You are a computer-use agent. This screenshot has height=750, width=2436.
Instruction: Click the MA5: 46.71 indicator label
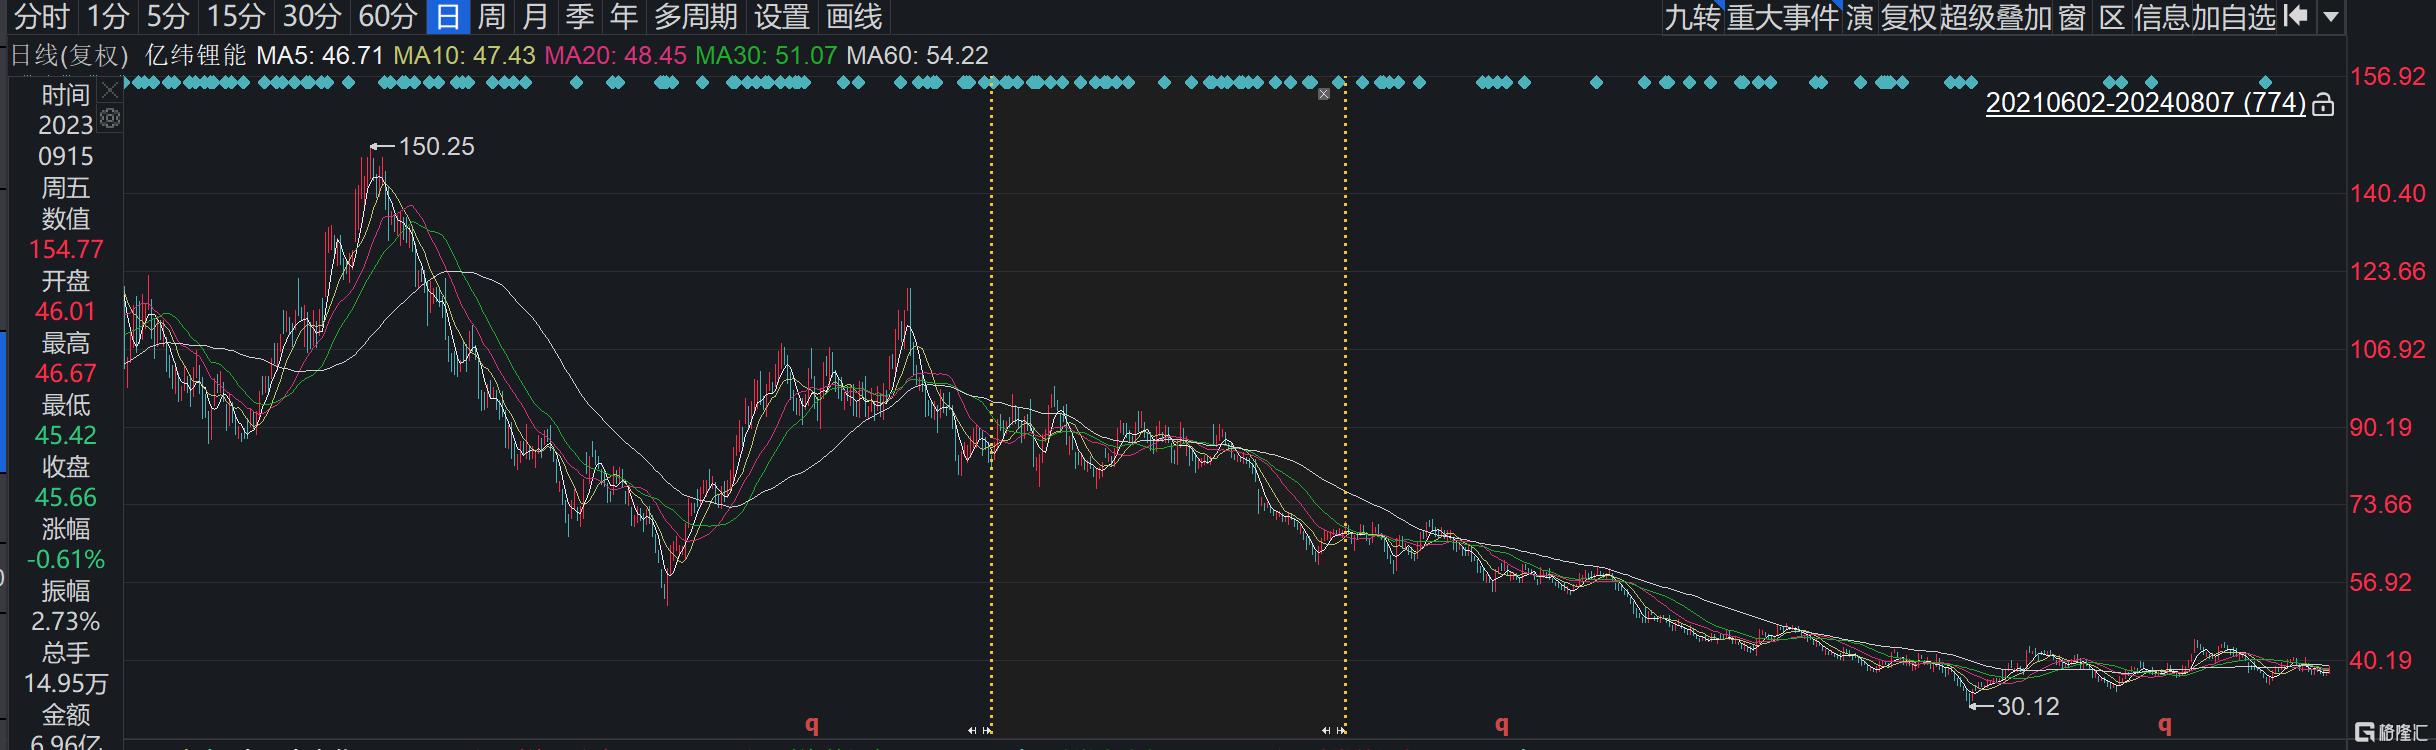click(x=320, y=55)
